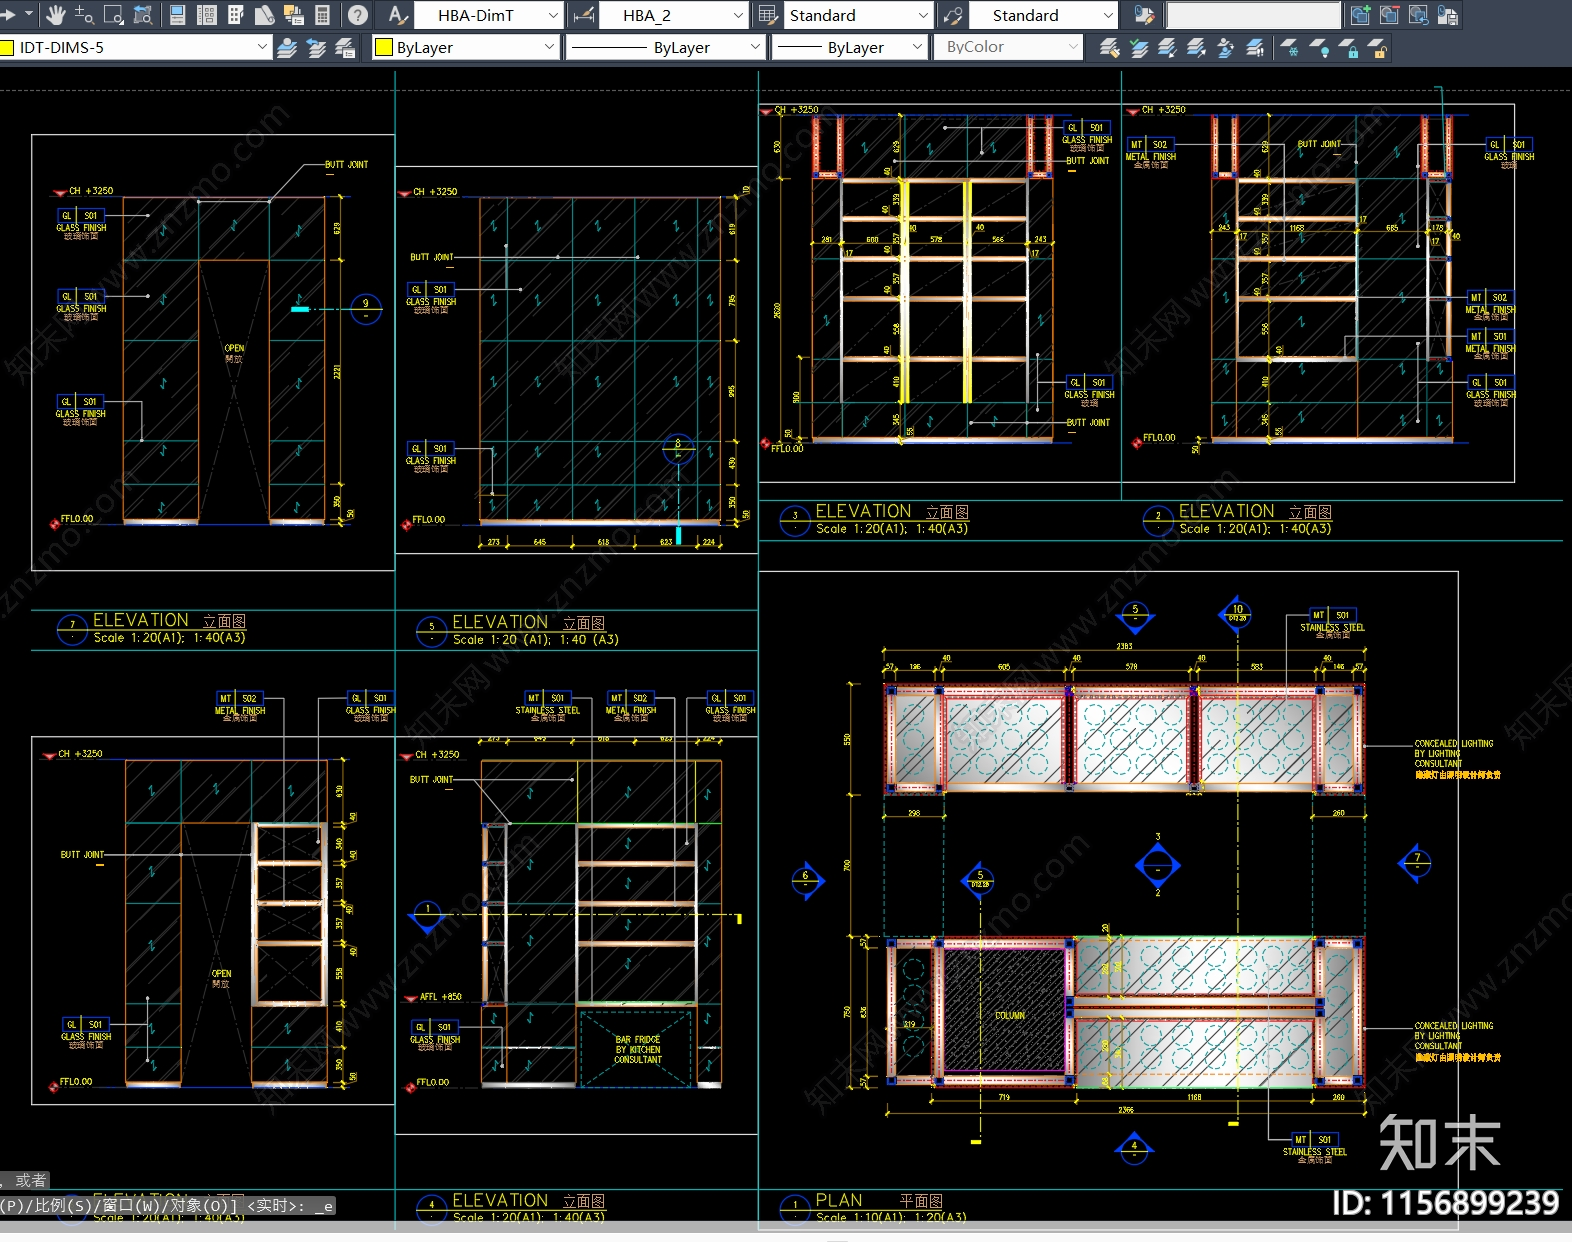Screen dimensions: 1572x1242
Task: Click the Remove from working set icon
Action: (1389, 15)
